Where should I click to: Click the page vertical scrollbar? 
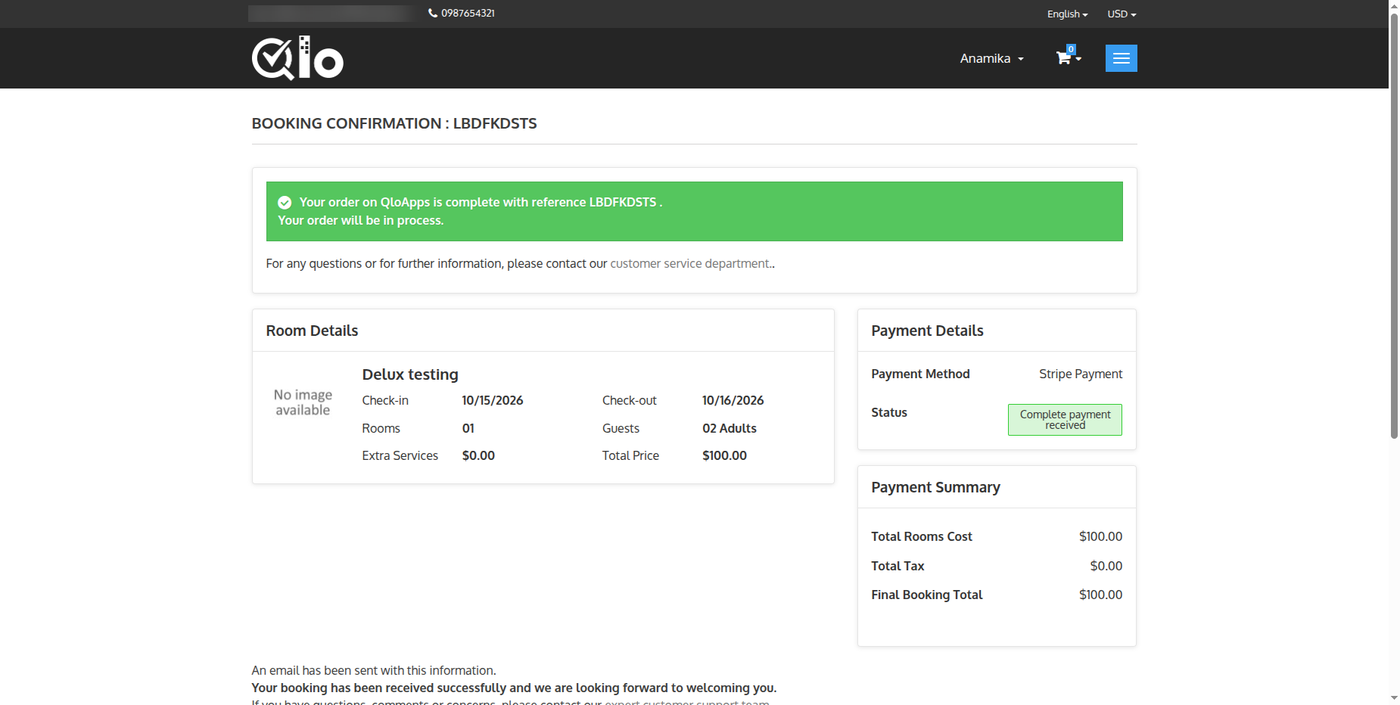(1394, 225)
